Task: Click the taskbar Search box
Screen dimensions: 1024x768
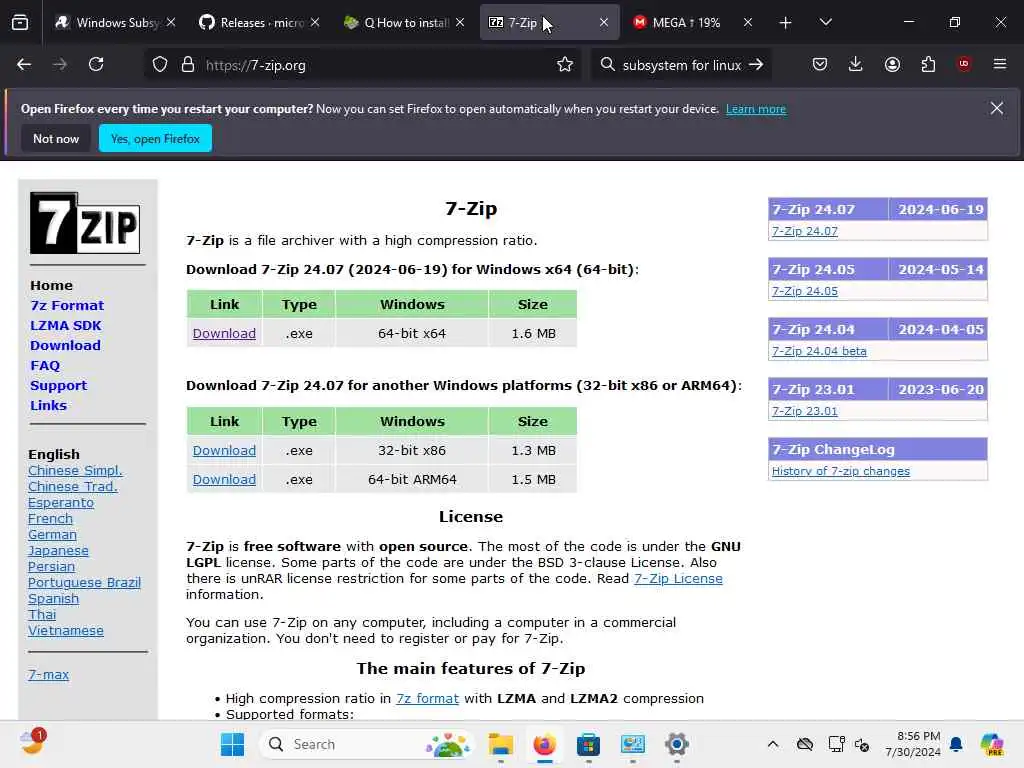Action: pos(367,744)
